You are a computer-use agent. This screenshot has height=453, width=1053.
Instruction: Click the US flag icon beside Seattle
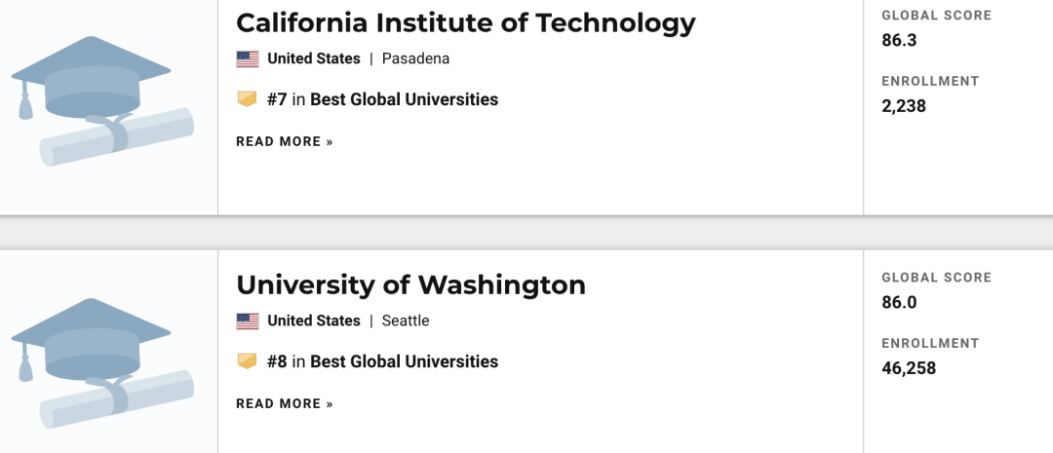pyautogui.click(x=248, y=321)
